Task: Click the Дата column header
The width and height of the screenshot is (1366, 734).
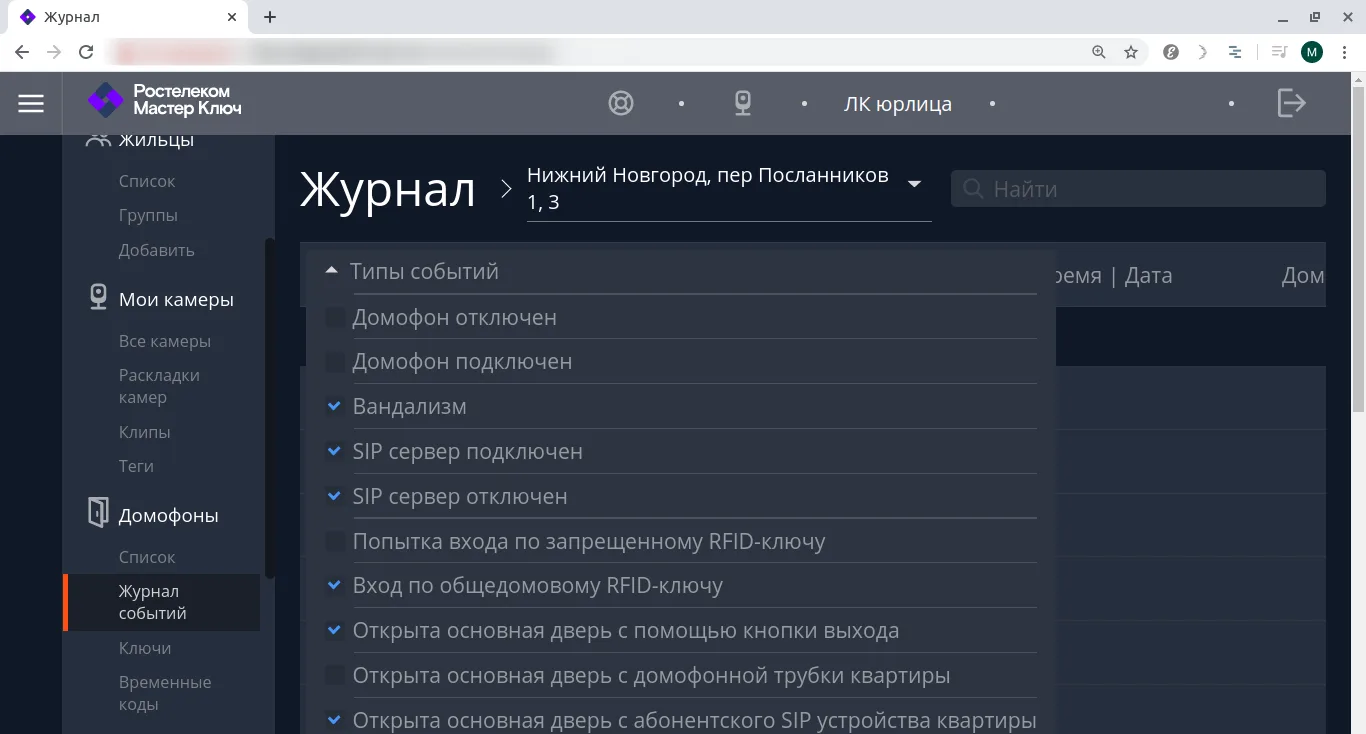Action: [x=1148, y=275]
